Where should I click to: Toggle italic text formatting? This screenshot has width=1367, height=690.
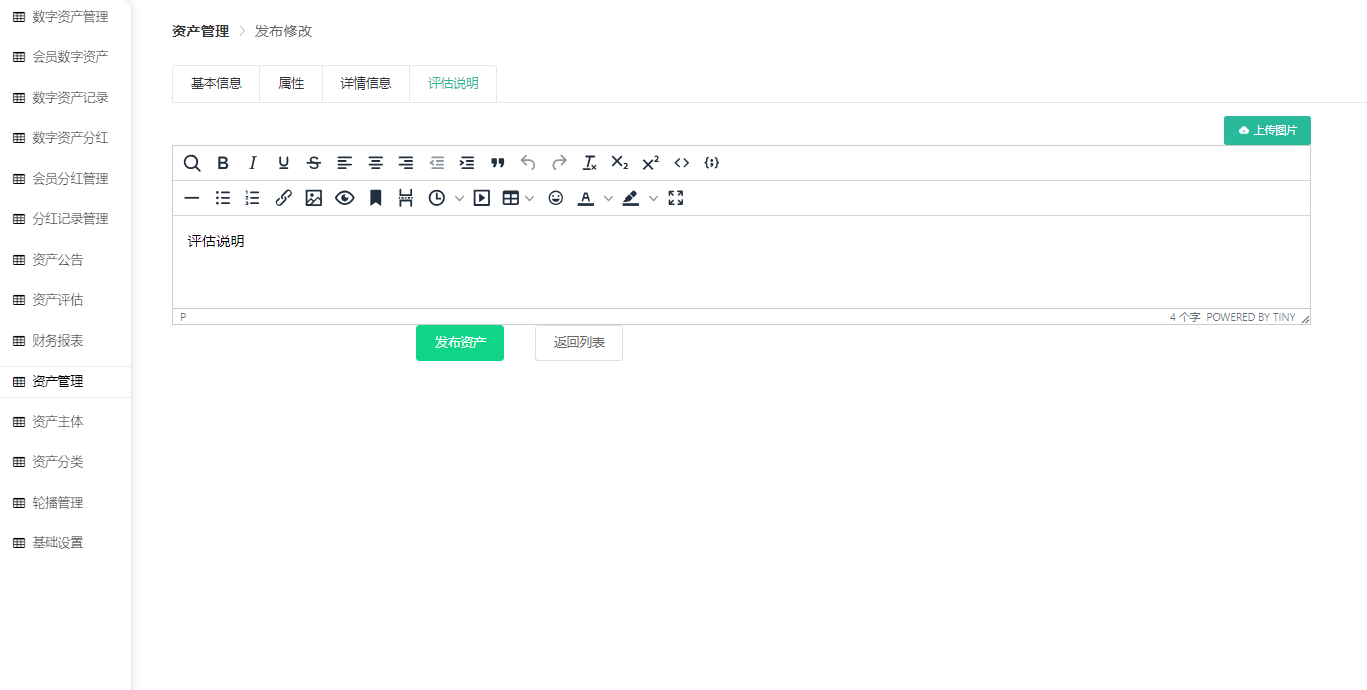[253, 163]
